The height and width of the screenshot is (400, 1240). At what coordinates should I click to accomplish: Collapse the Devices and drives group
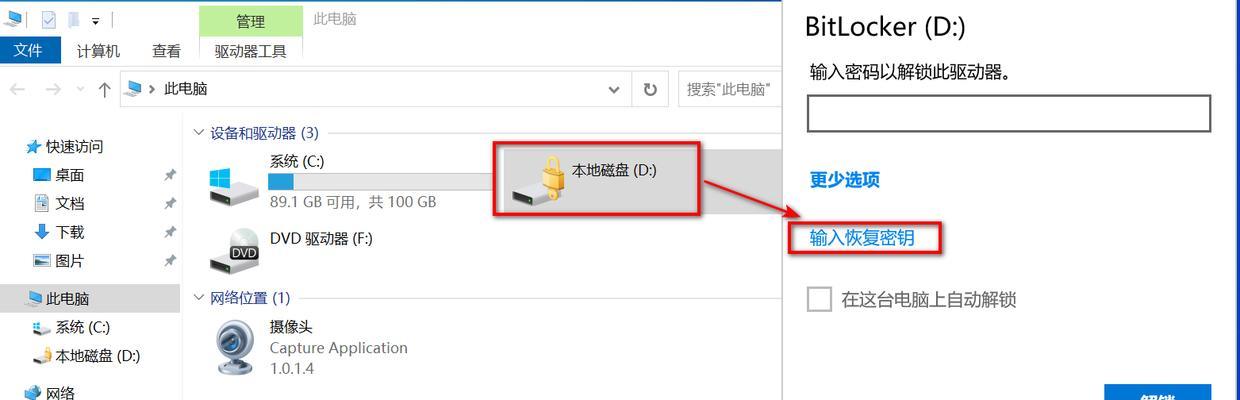[x=198, y=133]
